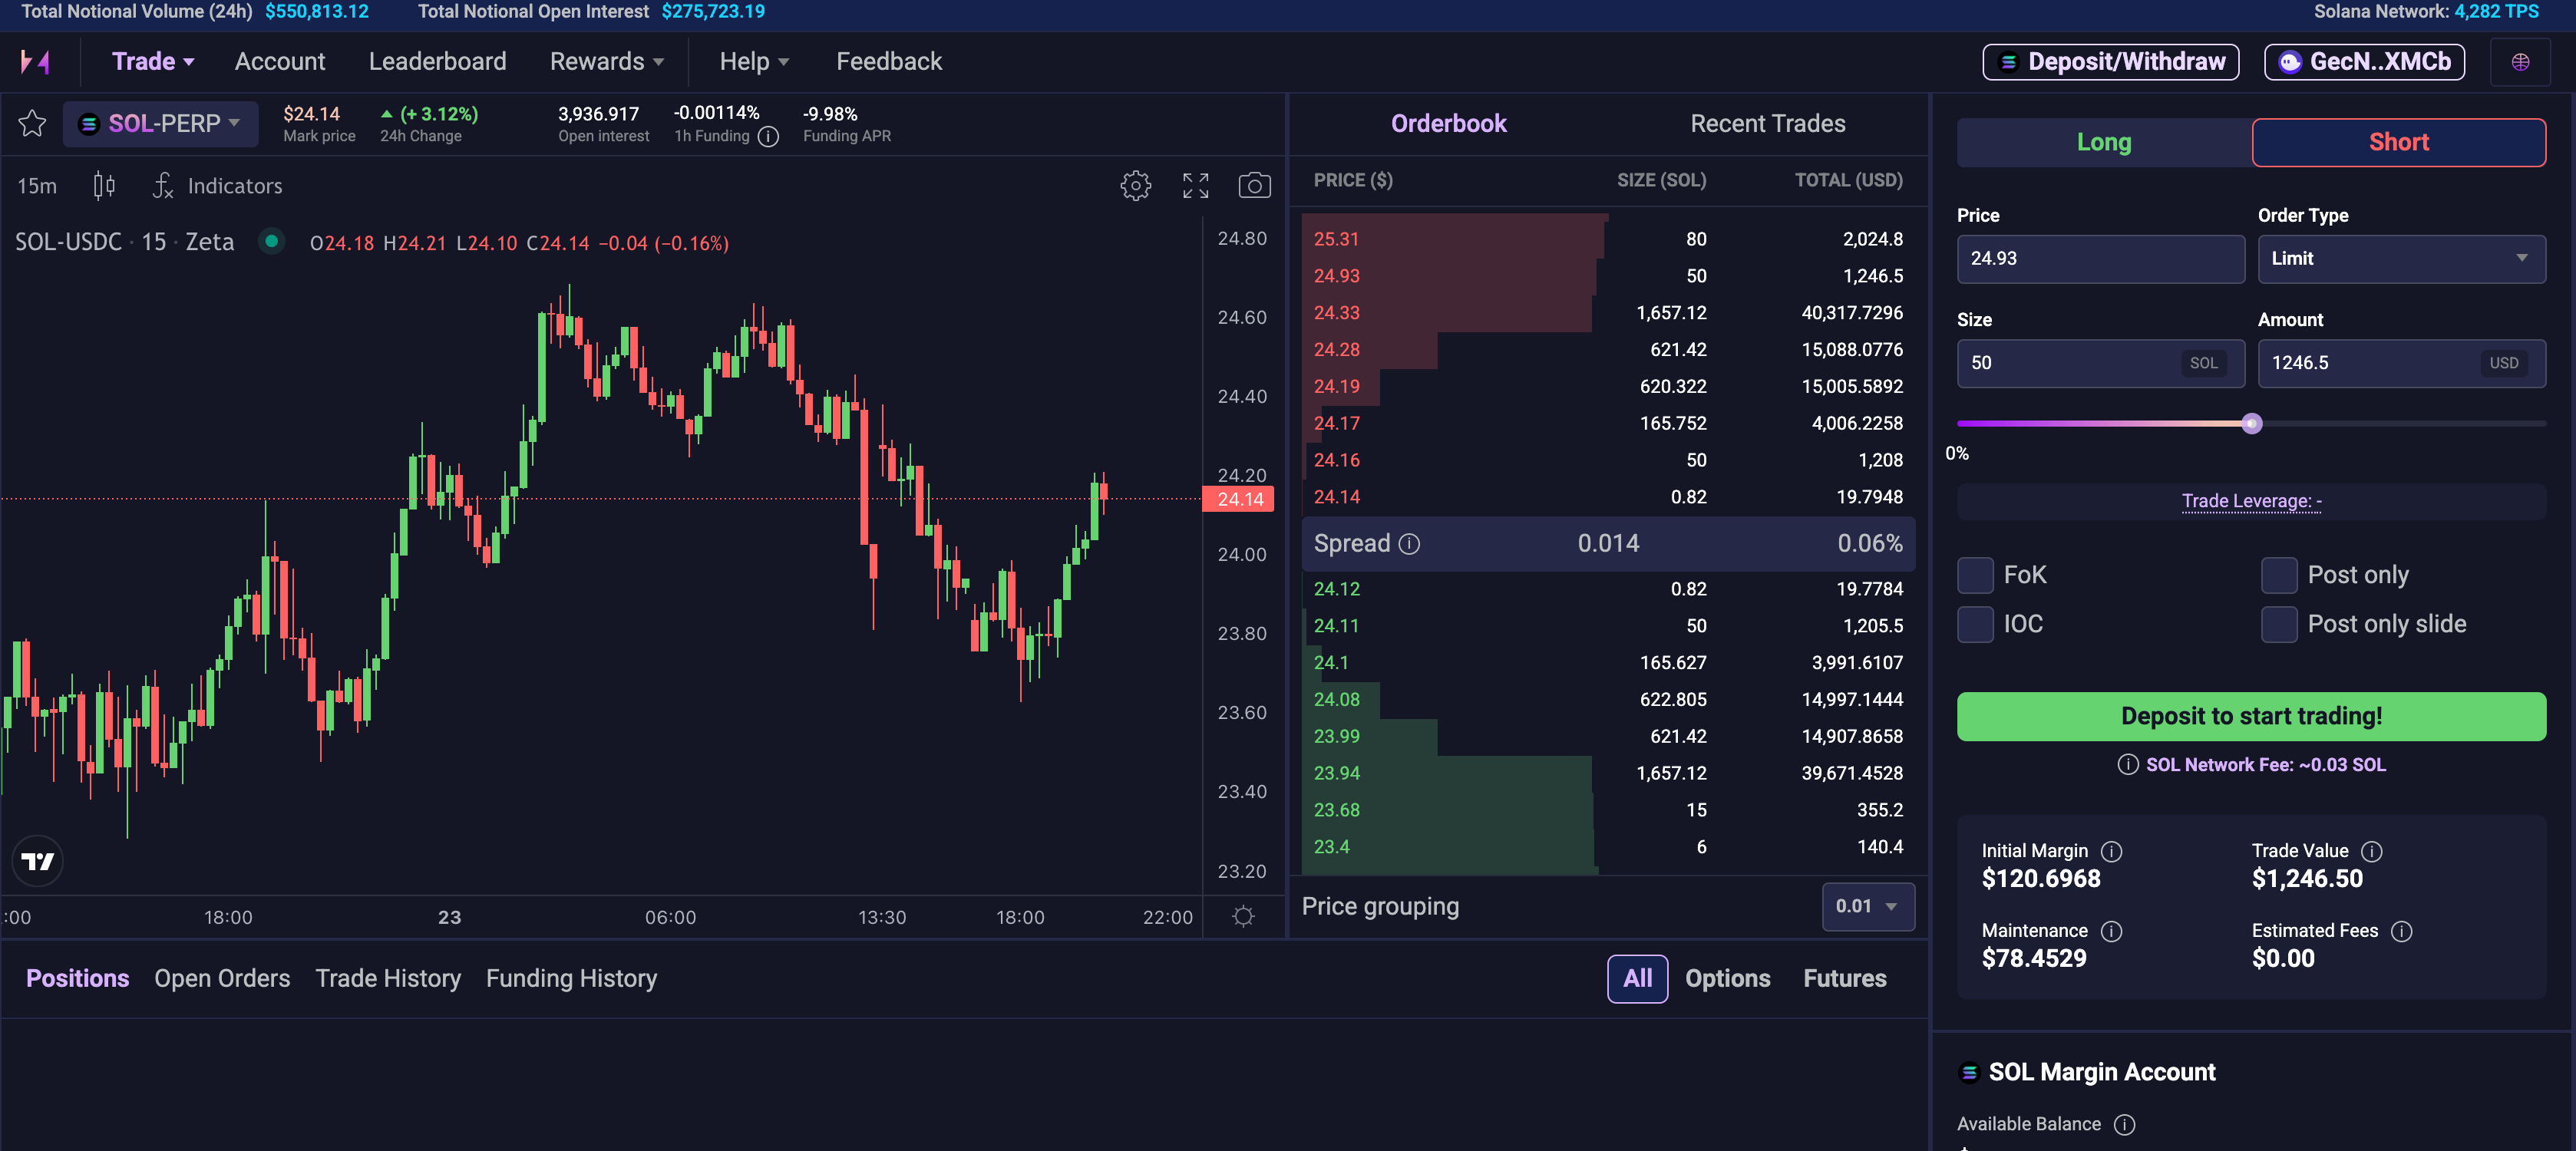
Task: Enable the IOC checkbox
Action: pos(1975,624)
